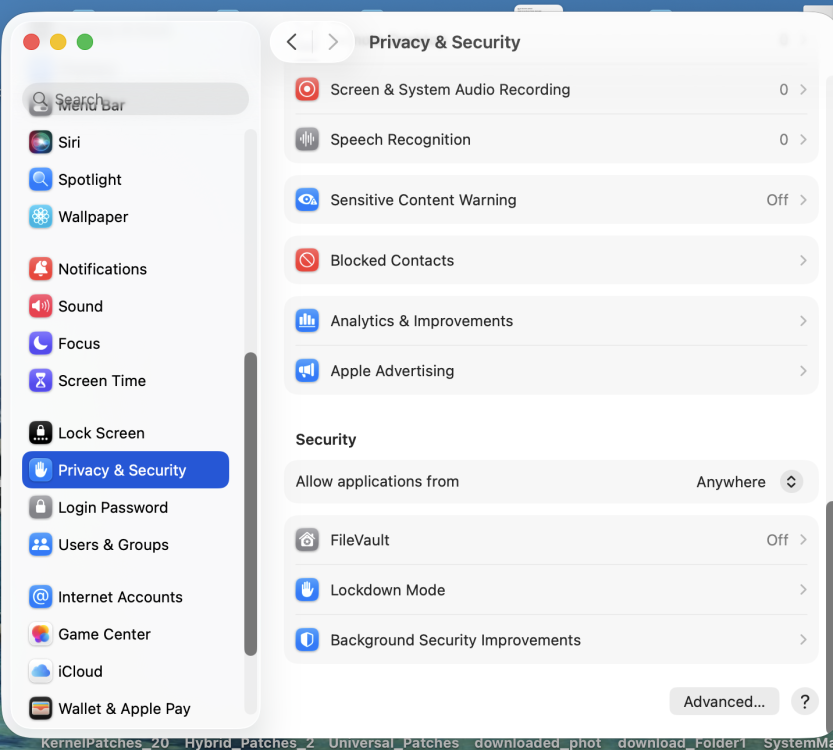The height and width of the screenshot is (750, 833).
Task: Click the Speech Recognition waveform icon
Action: pyautogui.click(x=307, y=139)
